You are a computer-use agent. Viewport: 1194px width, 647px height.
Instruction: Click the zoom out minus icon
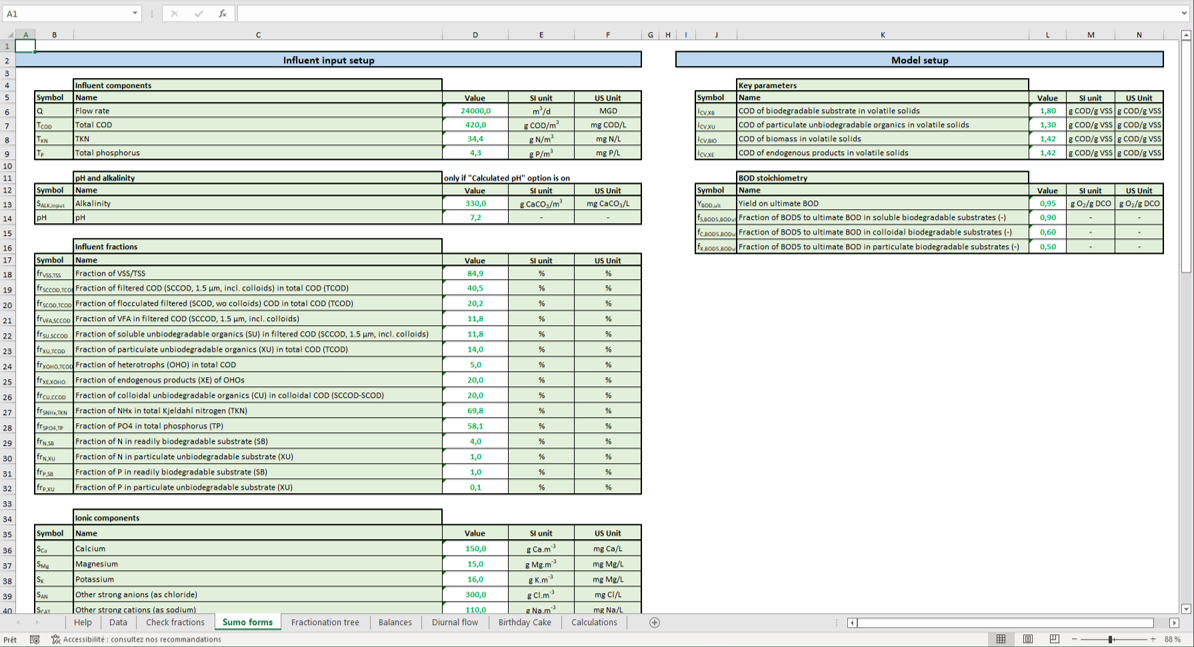pos(1074,639)
